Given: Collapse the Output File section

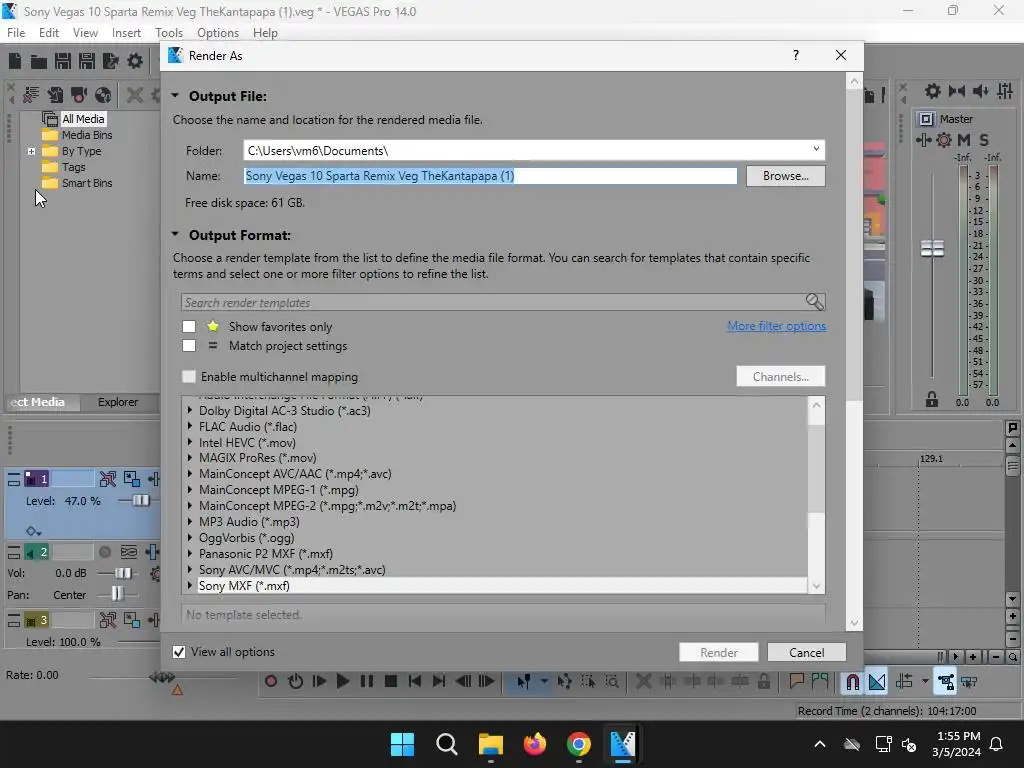Looking at the screenshot, I should [x=175, y=95].
